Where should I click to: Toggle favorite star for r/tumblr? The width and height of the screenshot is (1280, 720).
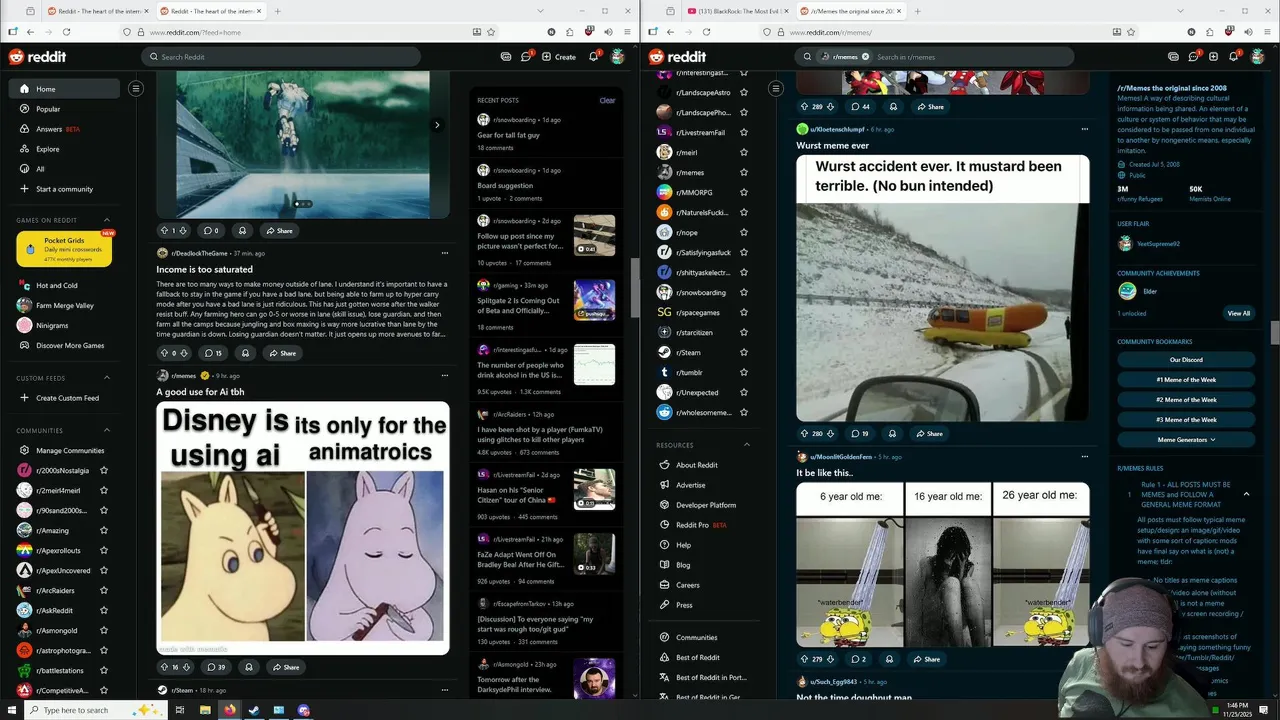pos(744,372)
